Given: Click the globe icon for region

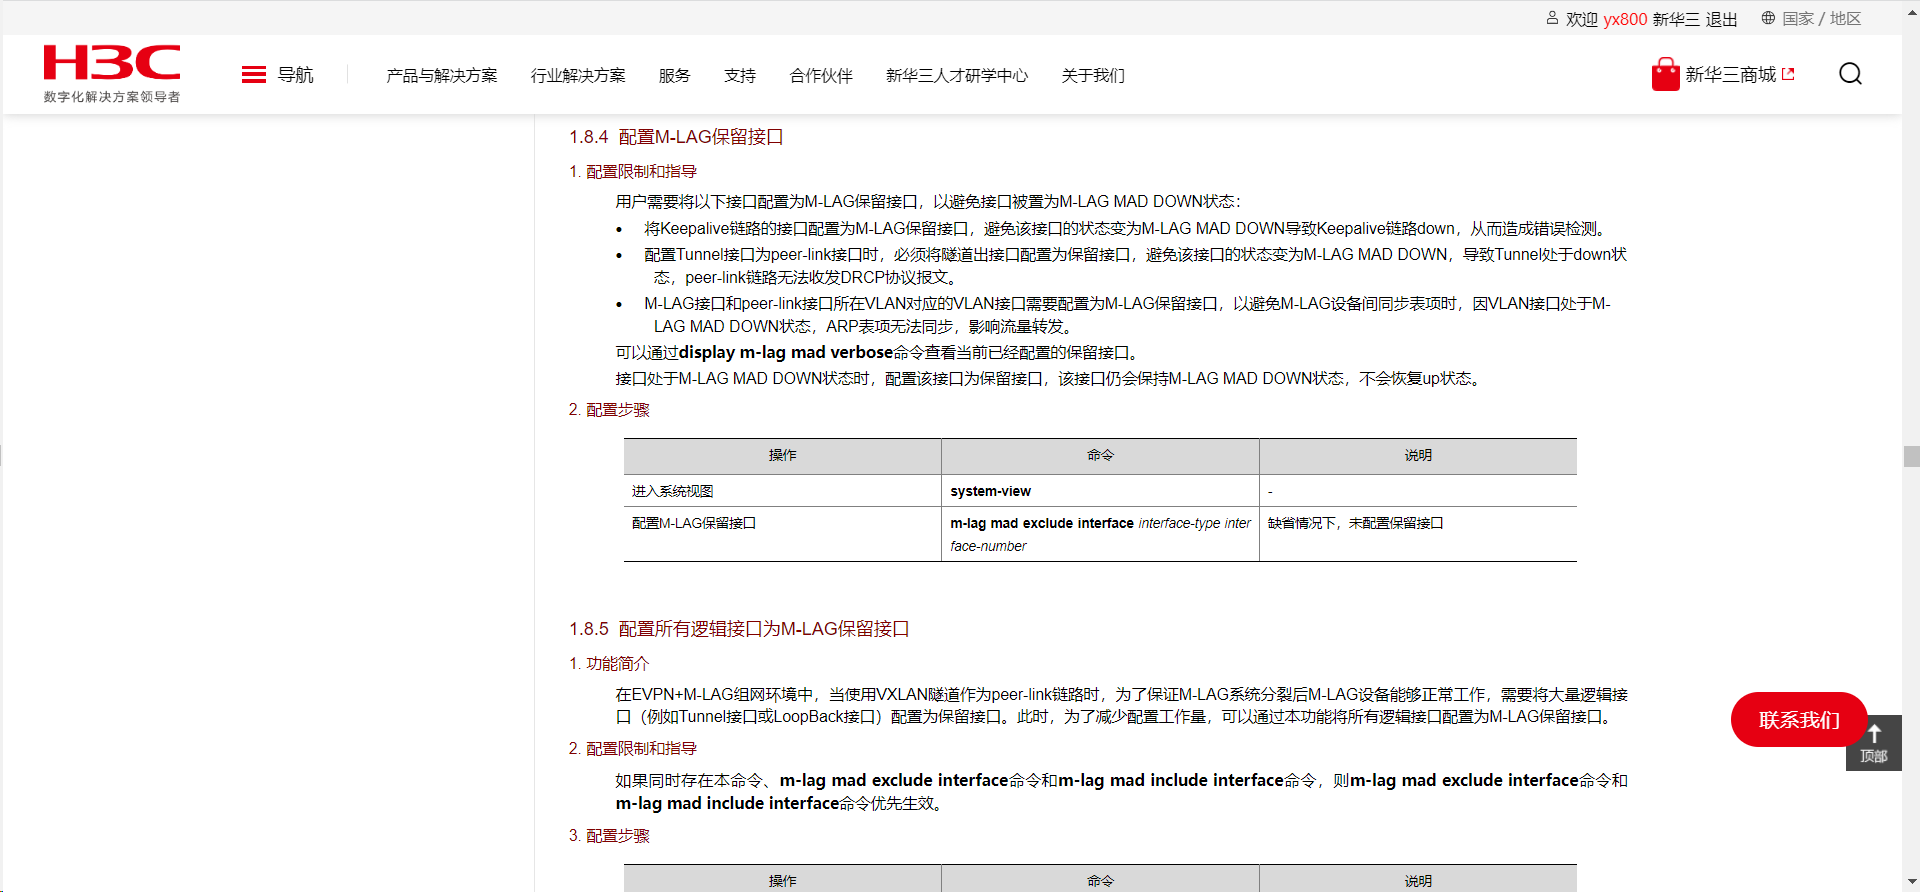Looking at the screenshot, I should tap(1768, 18).
